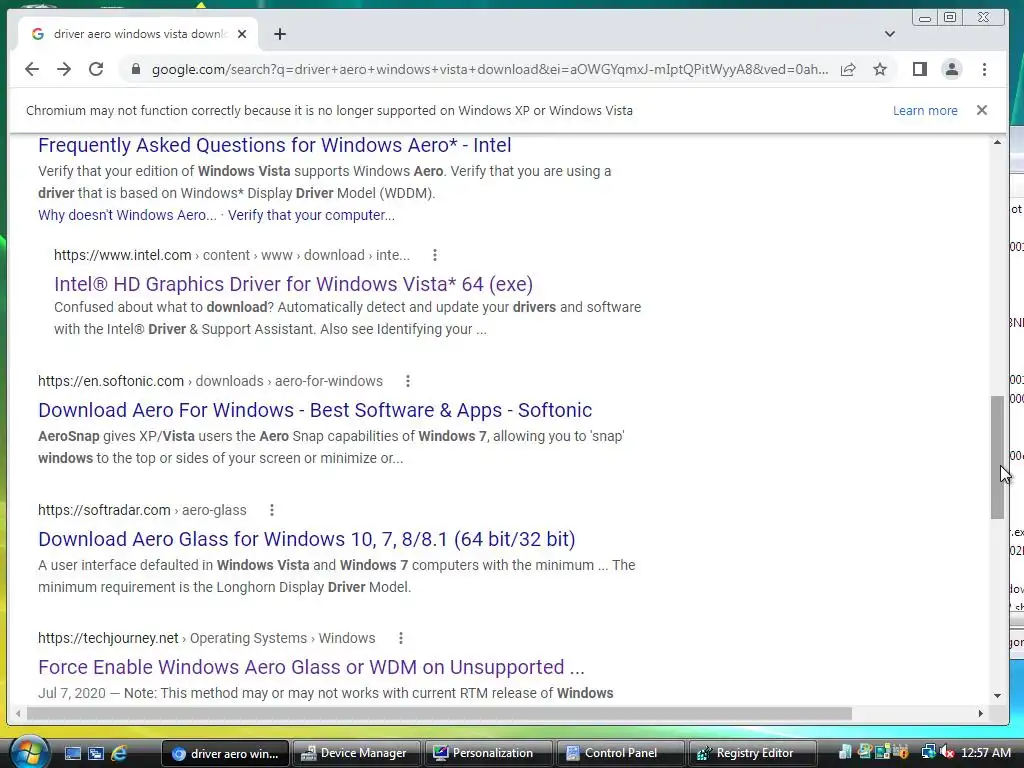Open options for intel.com result

pos(434,255)
